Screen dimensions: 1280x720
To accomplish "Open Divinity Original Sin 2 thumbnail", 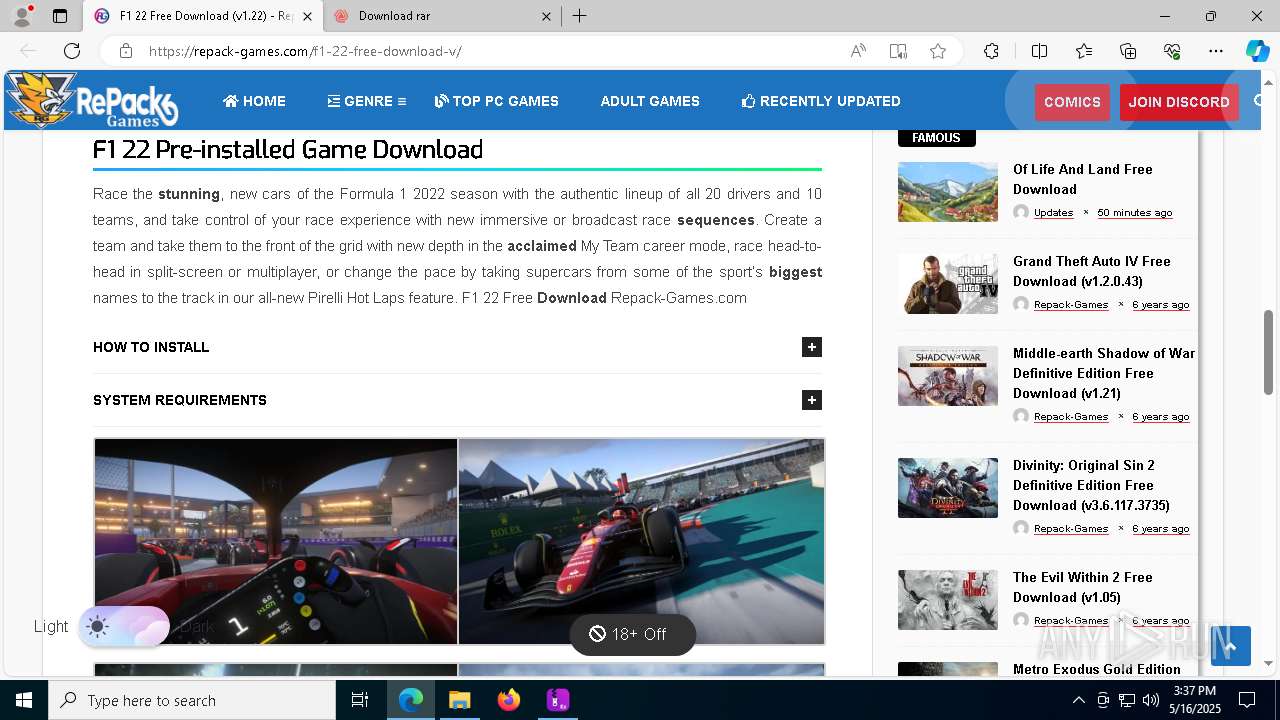I will coord(948,488).
